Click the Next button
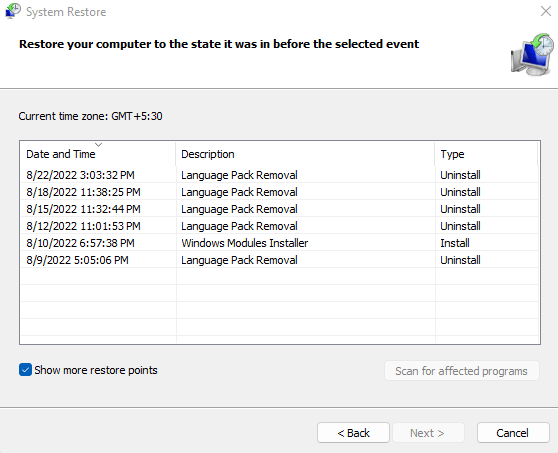The width and height of the screenshot is (558, 453). click(x=428, y=433)
